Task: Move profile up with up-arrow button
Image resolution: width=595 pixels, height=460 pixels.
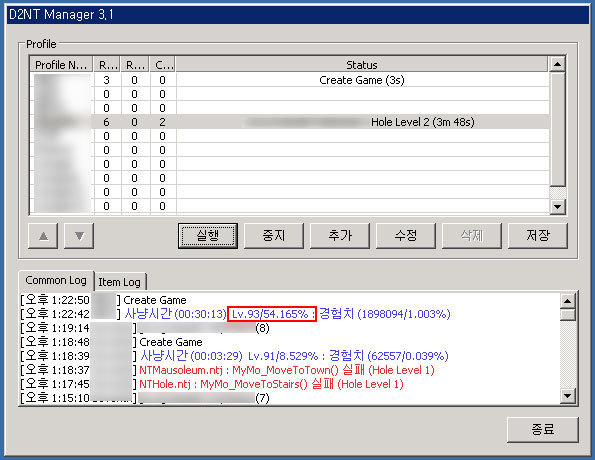Action: point(43,236)
